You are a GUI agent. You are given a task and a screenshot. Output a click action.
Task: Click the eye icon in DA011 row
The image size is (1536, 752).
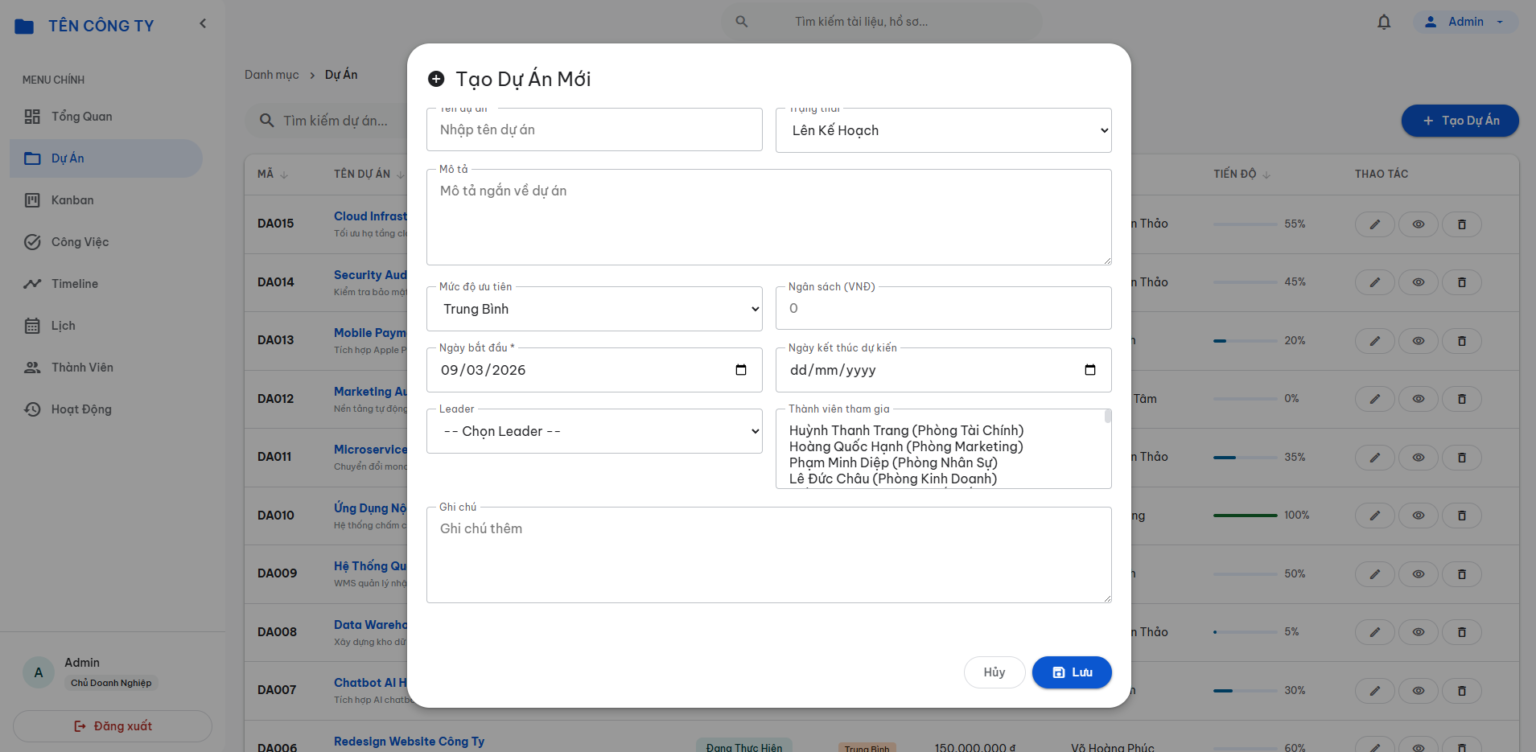[1418, 457]
